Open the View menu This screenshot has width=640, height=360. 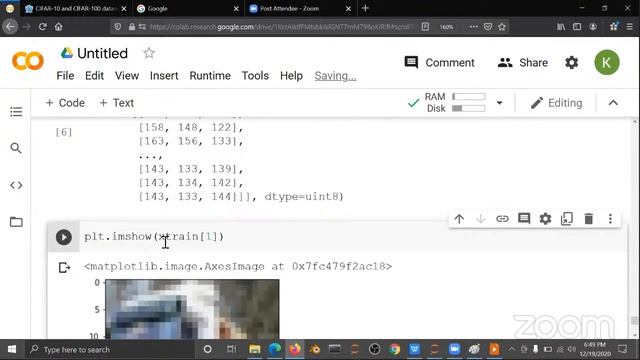[127, 76]
